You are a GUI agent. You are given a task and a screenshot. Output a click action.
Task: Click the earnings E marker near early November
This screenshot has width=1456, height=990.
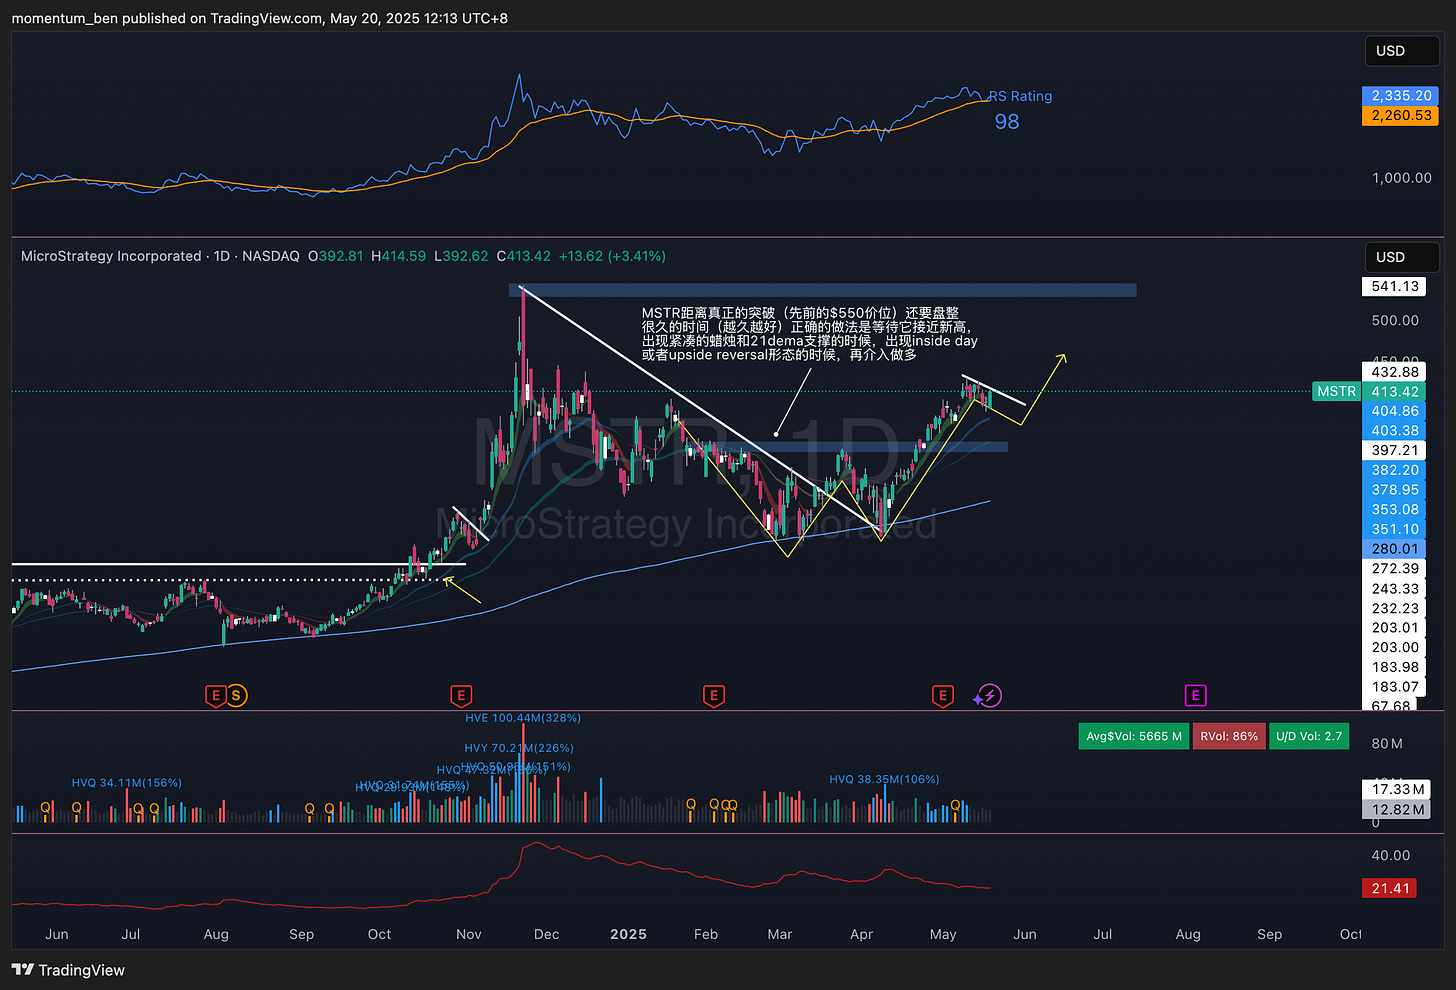coord(461,695)
